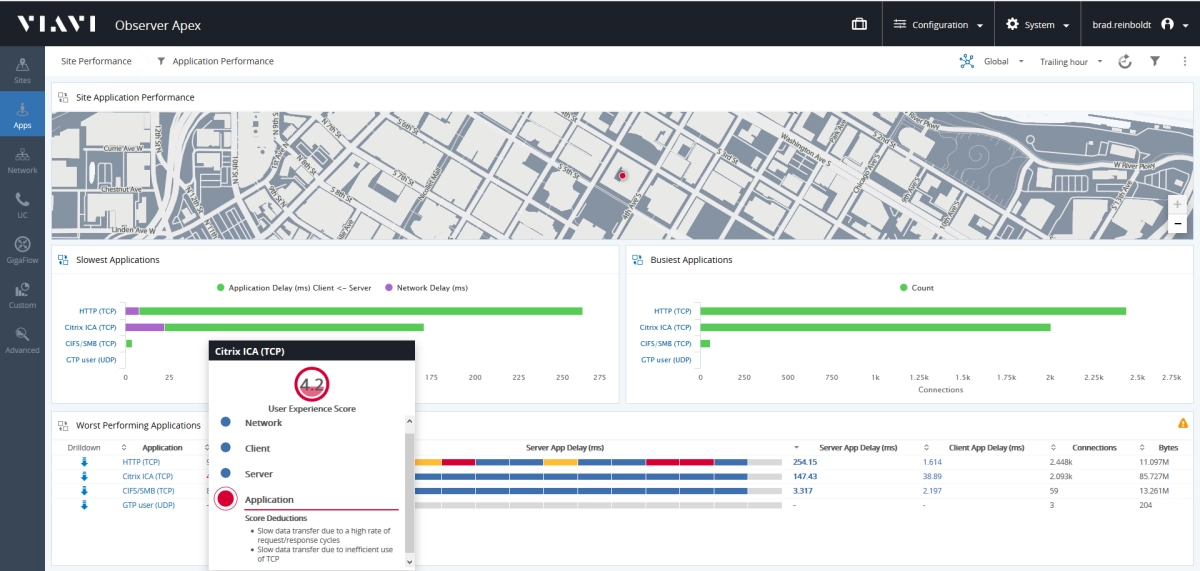This screenshot has height=571, width=1200.
Task: Click the VIAVI logo
Action: 56,24
